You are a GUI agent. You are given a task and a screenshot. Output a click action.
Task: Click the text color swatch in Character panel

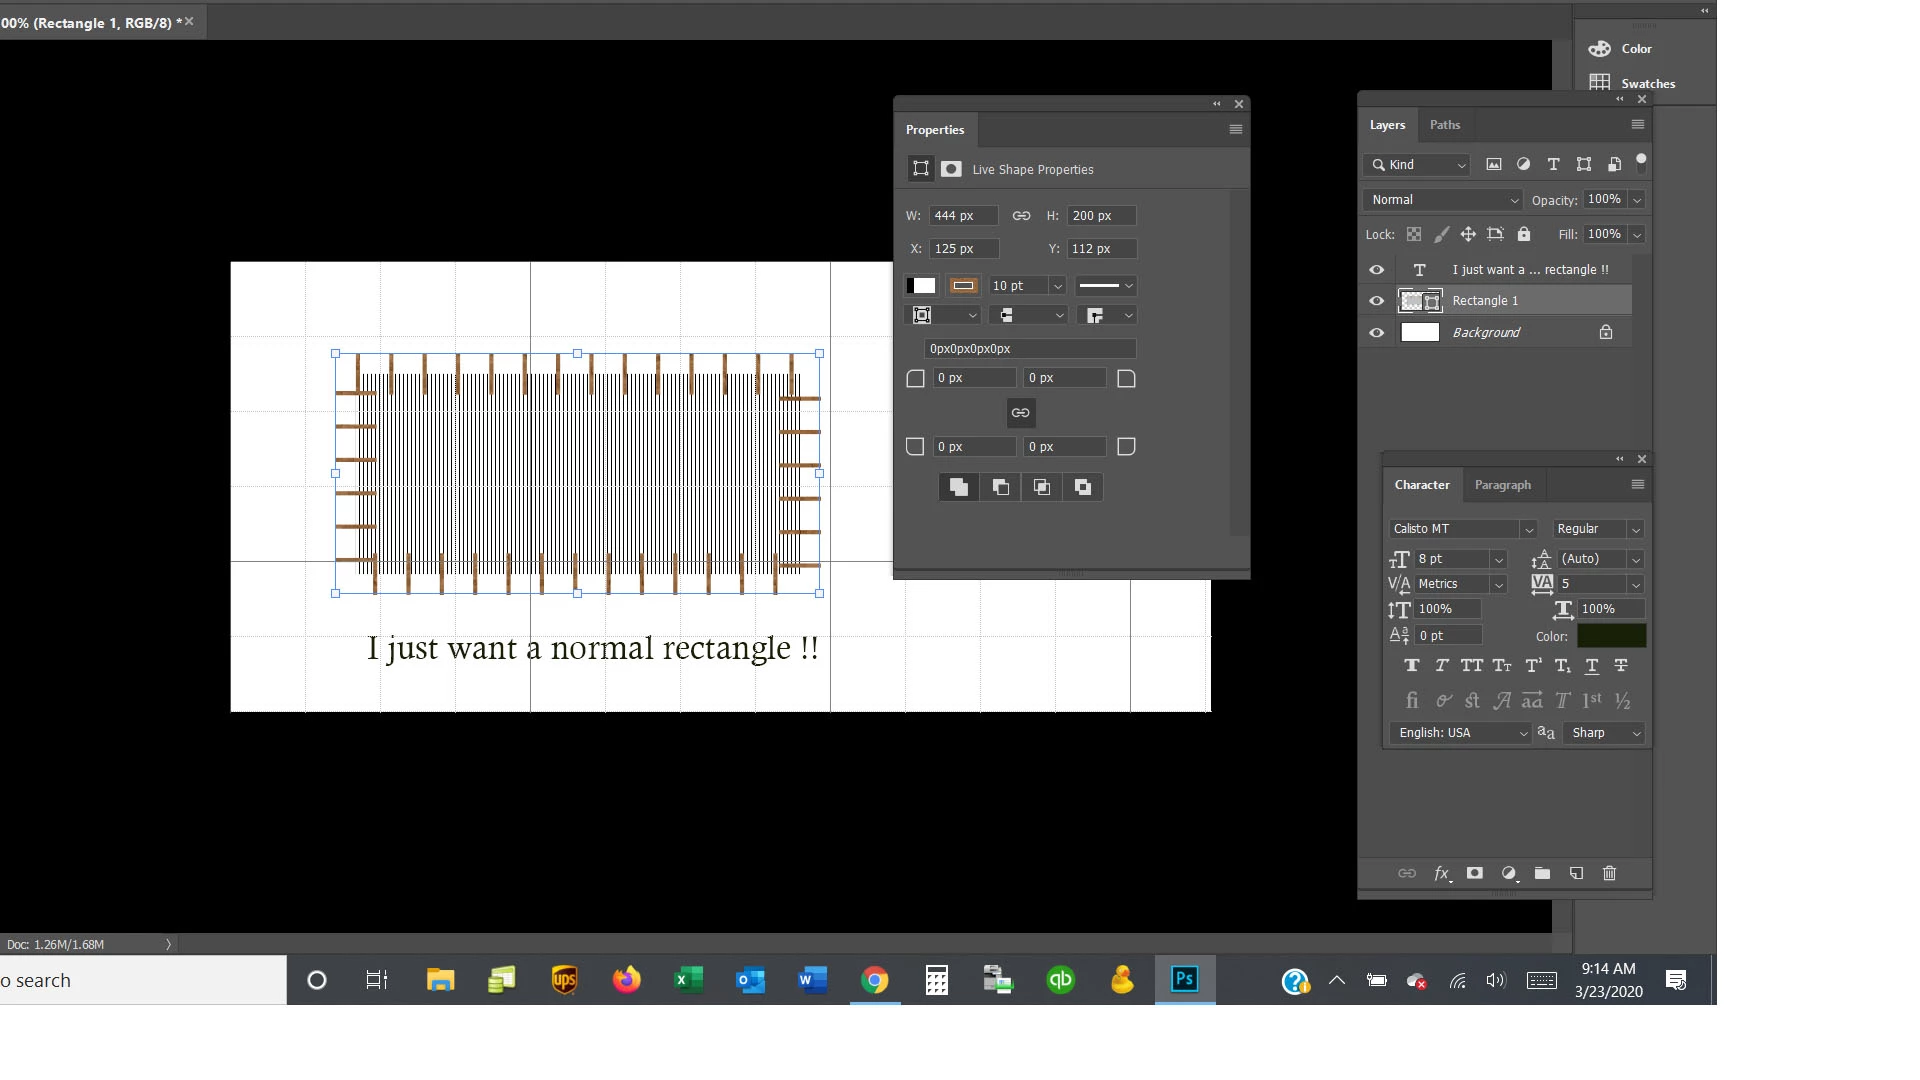[x=1611, y=636]
